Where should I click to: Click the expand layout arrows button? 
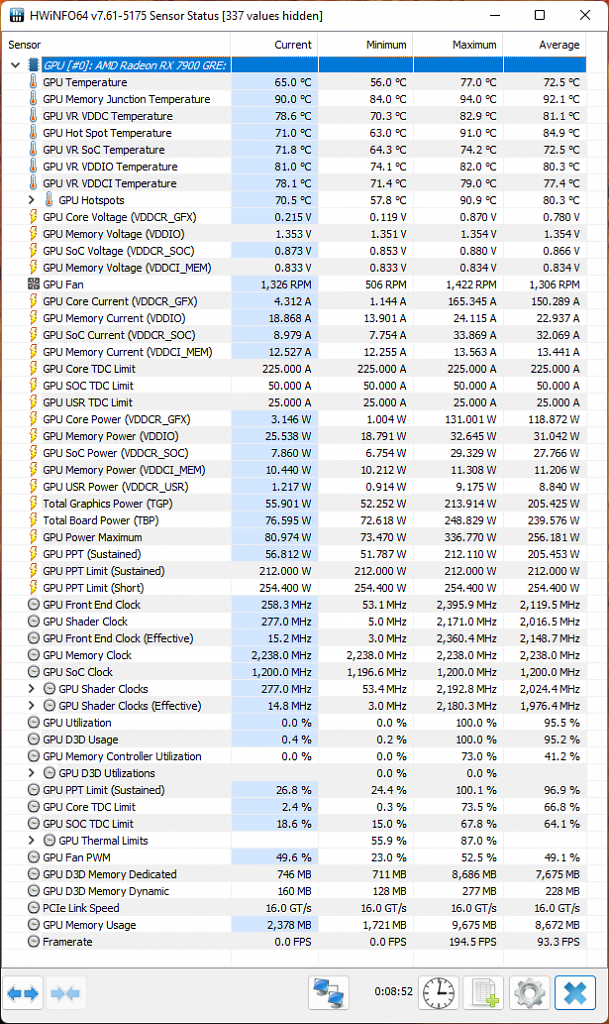point(23,993)
